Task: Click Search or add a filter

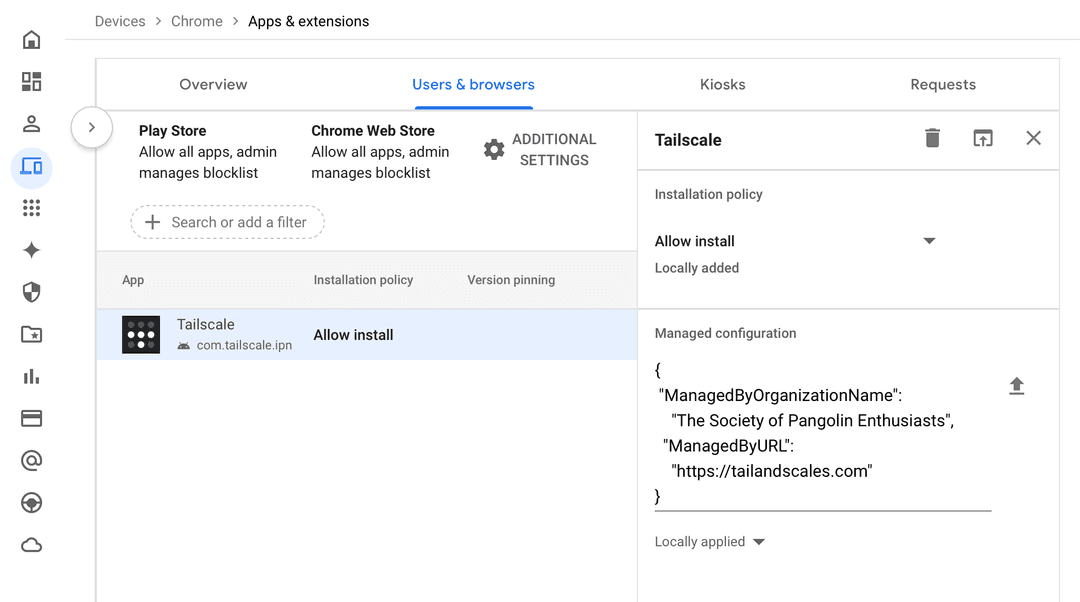Action: (x=227, y=222)
